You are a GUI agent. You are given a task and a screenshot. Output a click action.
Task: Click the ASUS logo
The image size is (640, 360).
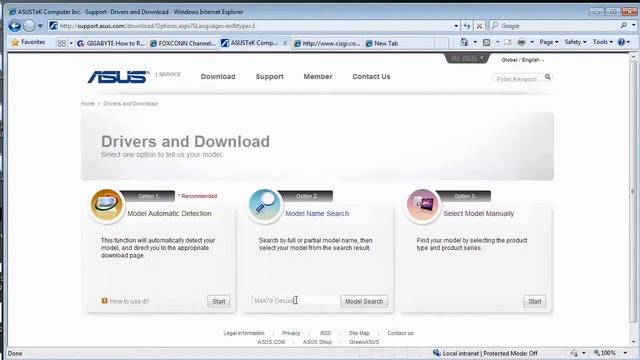[118, 76]
